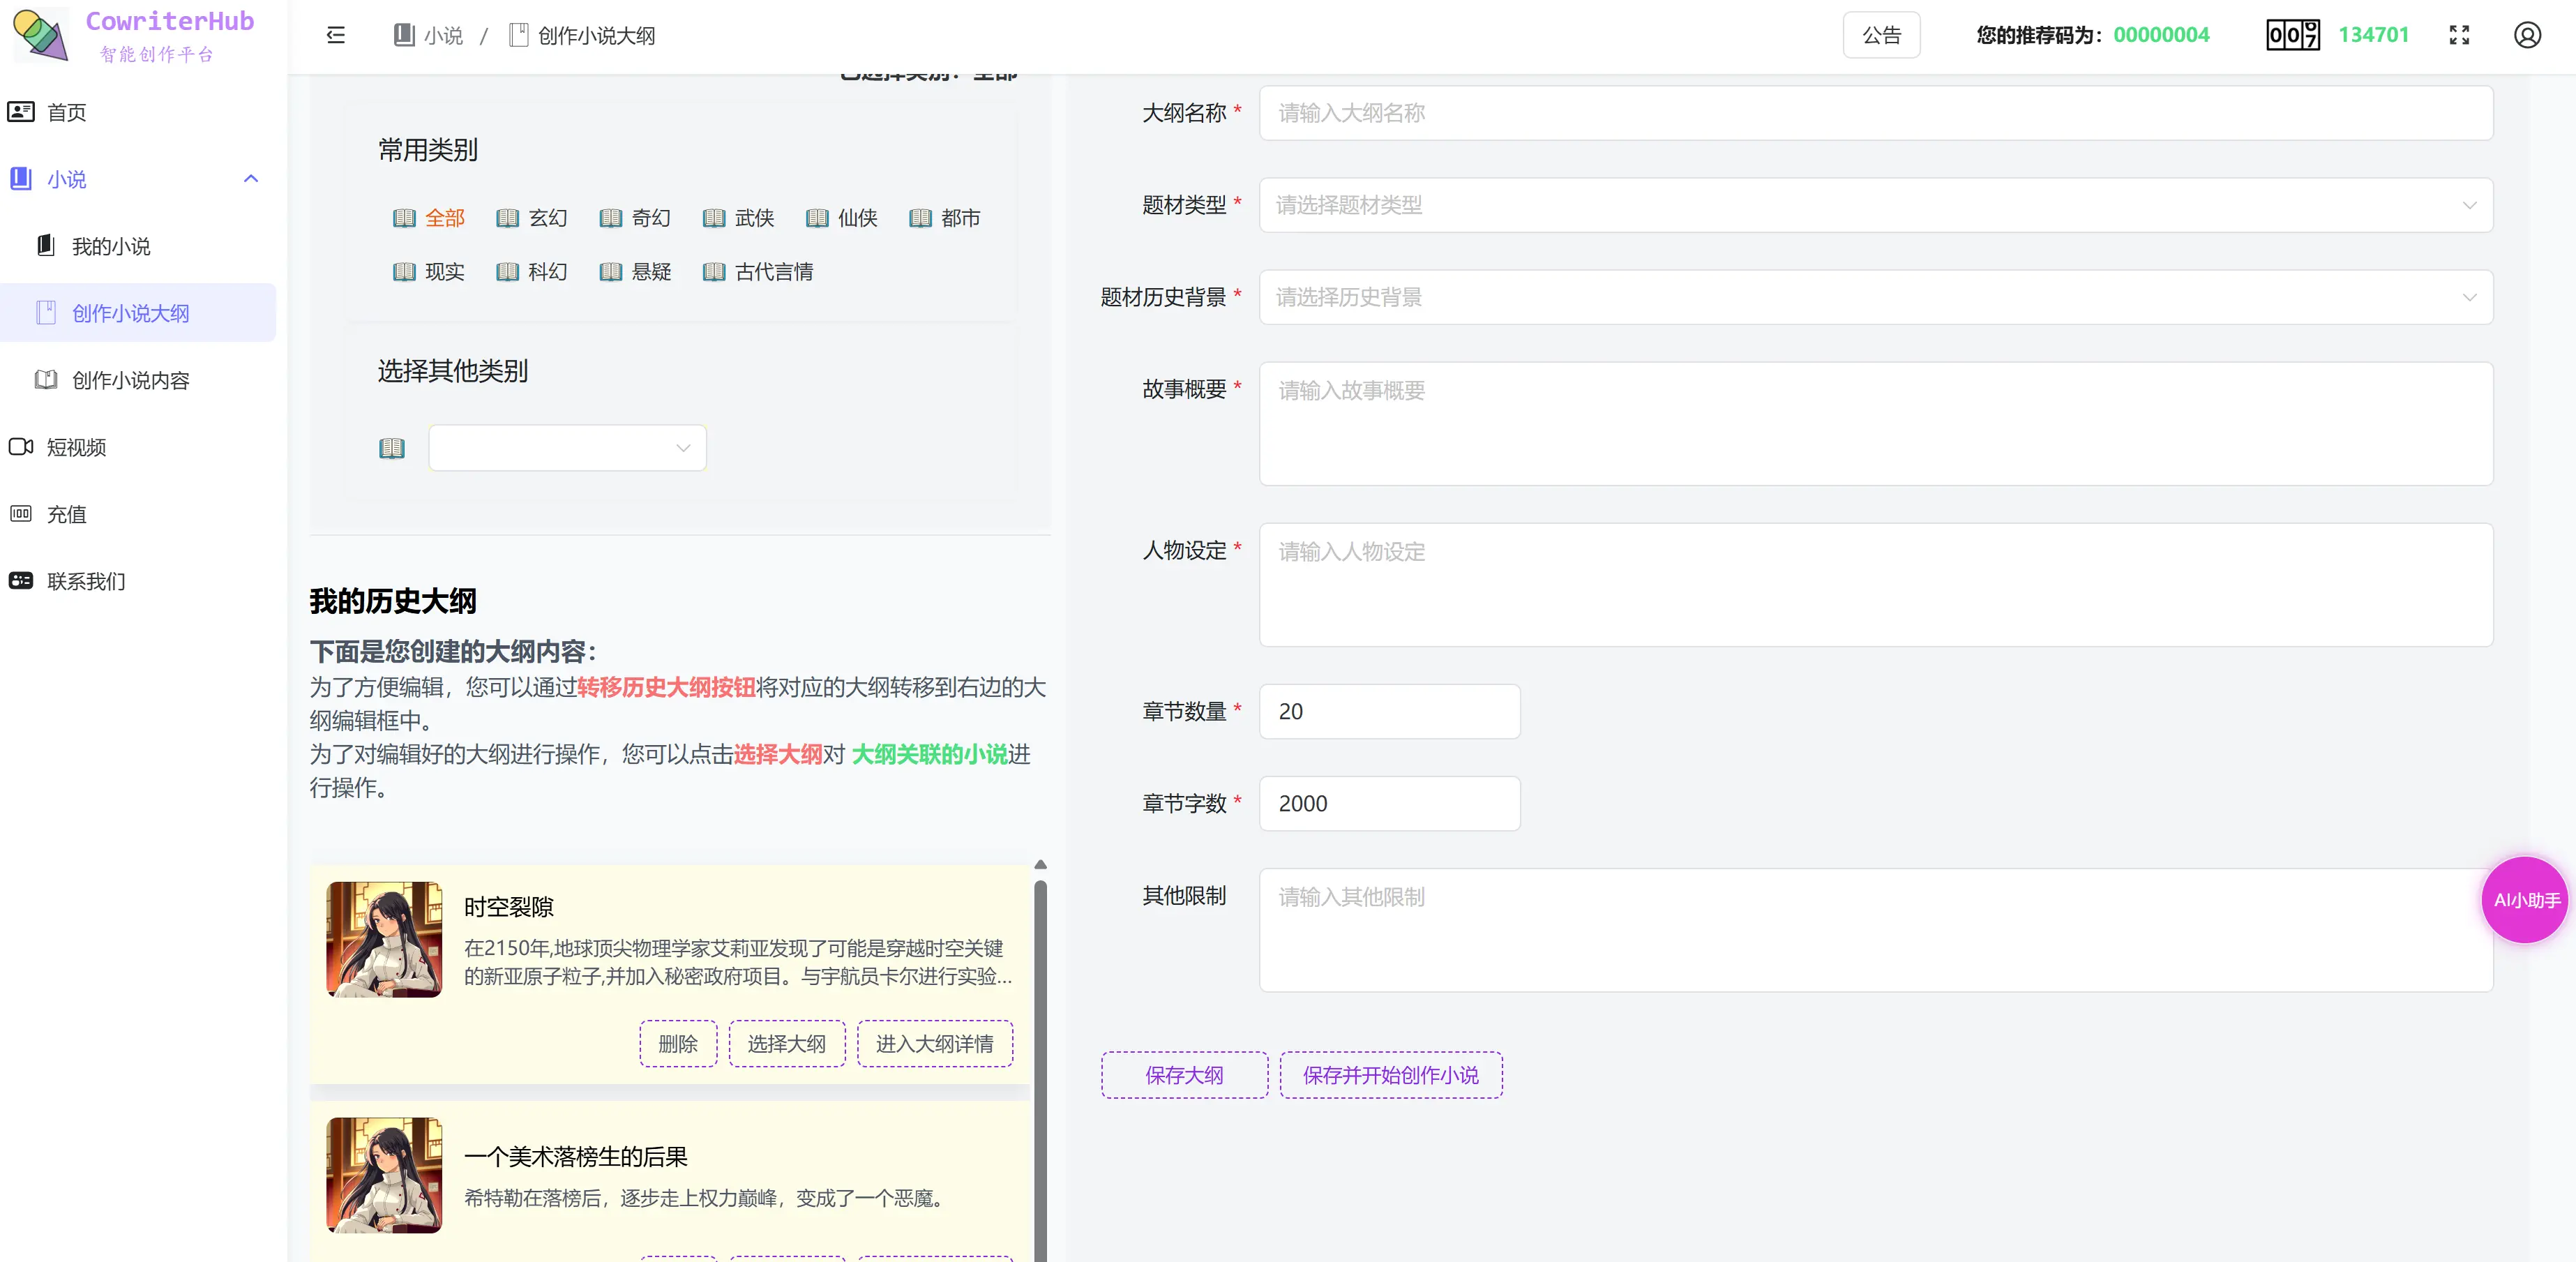
Task: Click the history outline list scrollbar
Action: [1040, 1070]
